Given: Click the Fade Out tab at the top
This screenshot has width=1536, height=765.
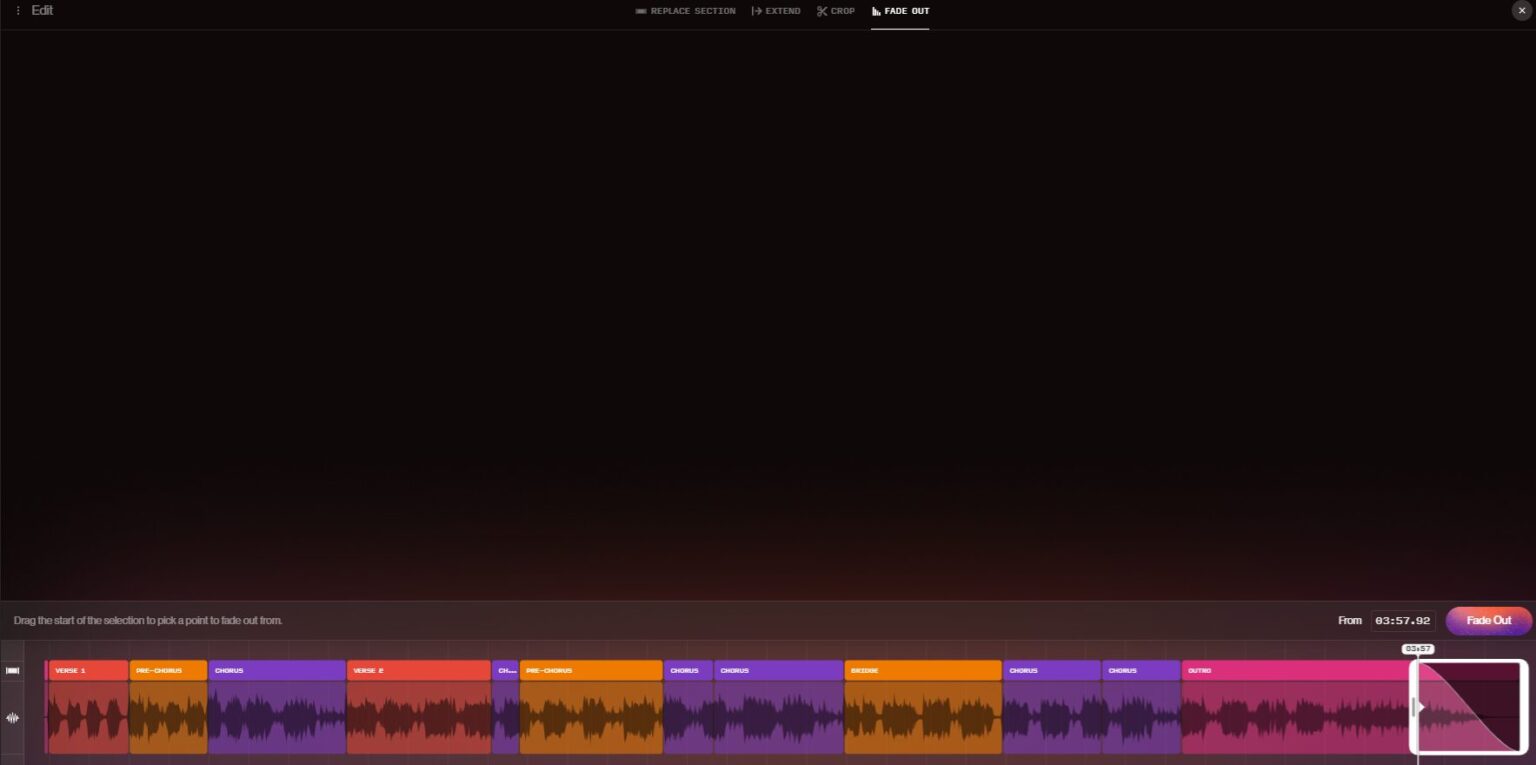Looking at the screenshot, I should coord(900,11).
